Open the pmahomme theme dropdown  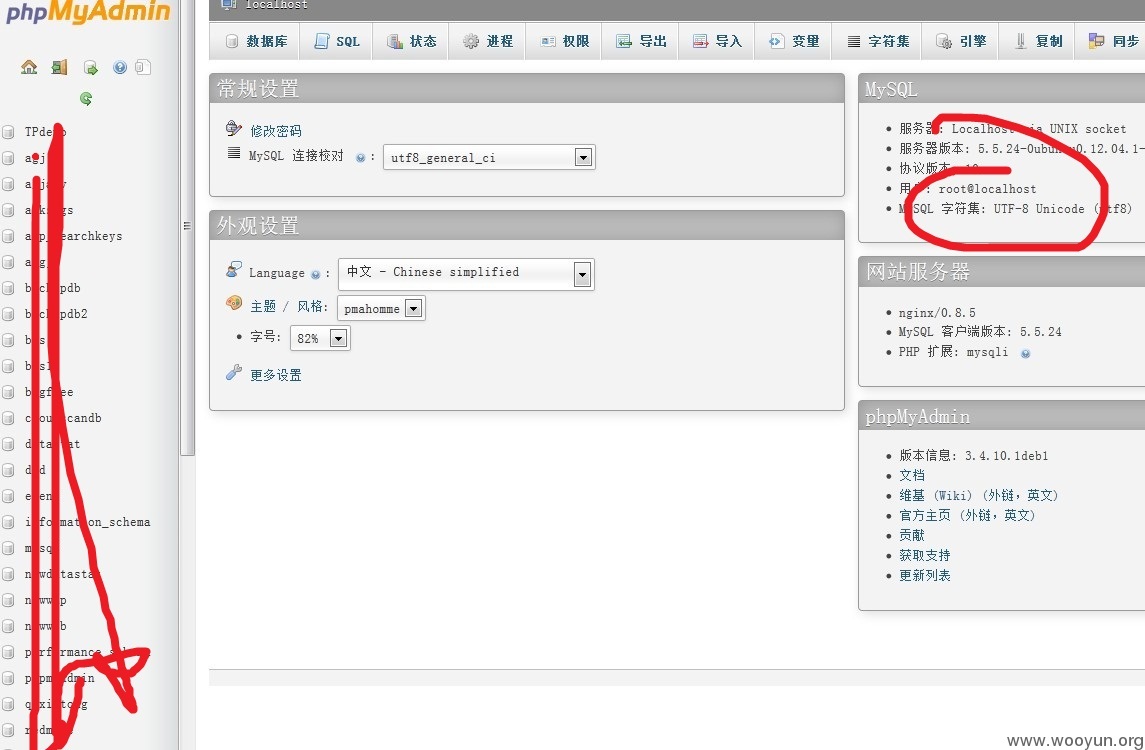click(380, 308)
